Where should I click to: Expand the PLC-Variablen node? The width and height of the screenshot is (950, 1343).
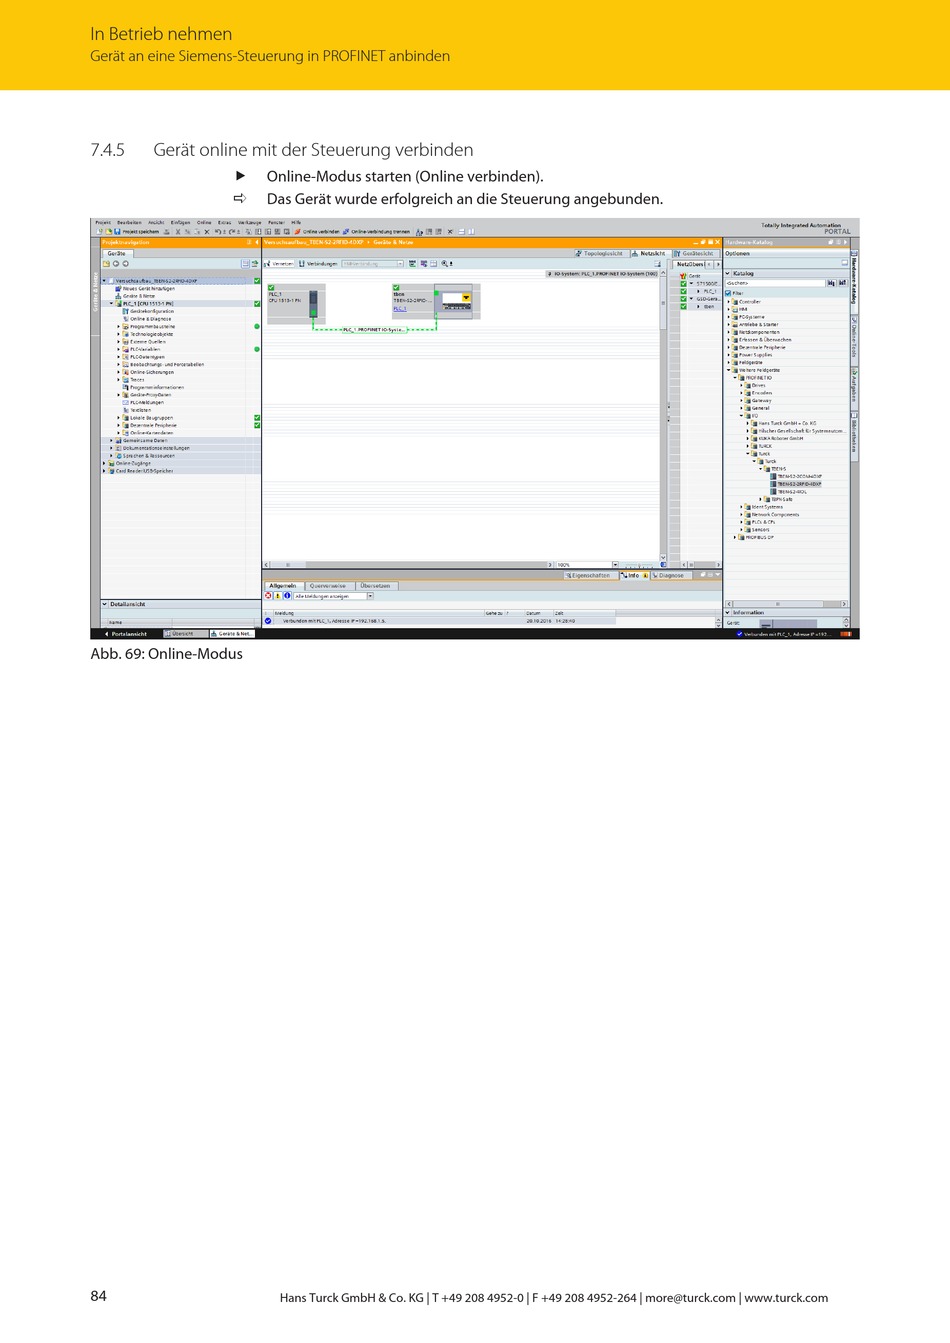(x=119, y=349)
